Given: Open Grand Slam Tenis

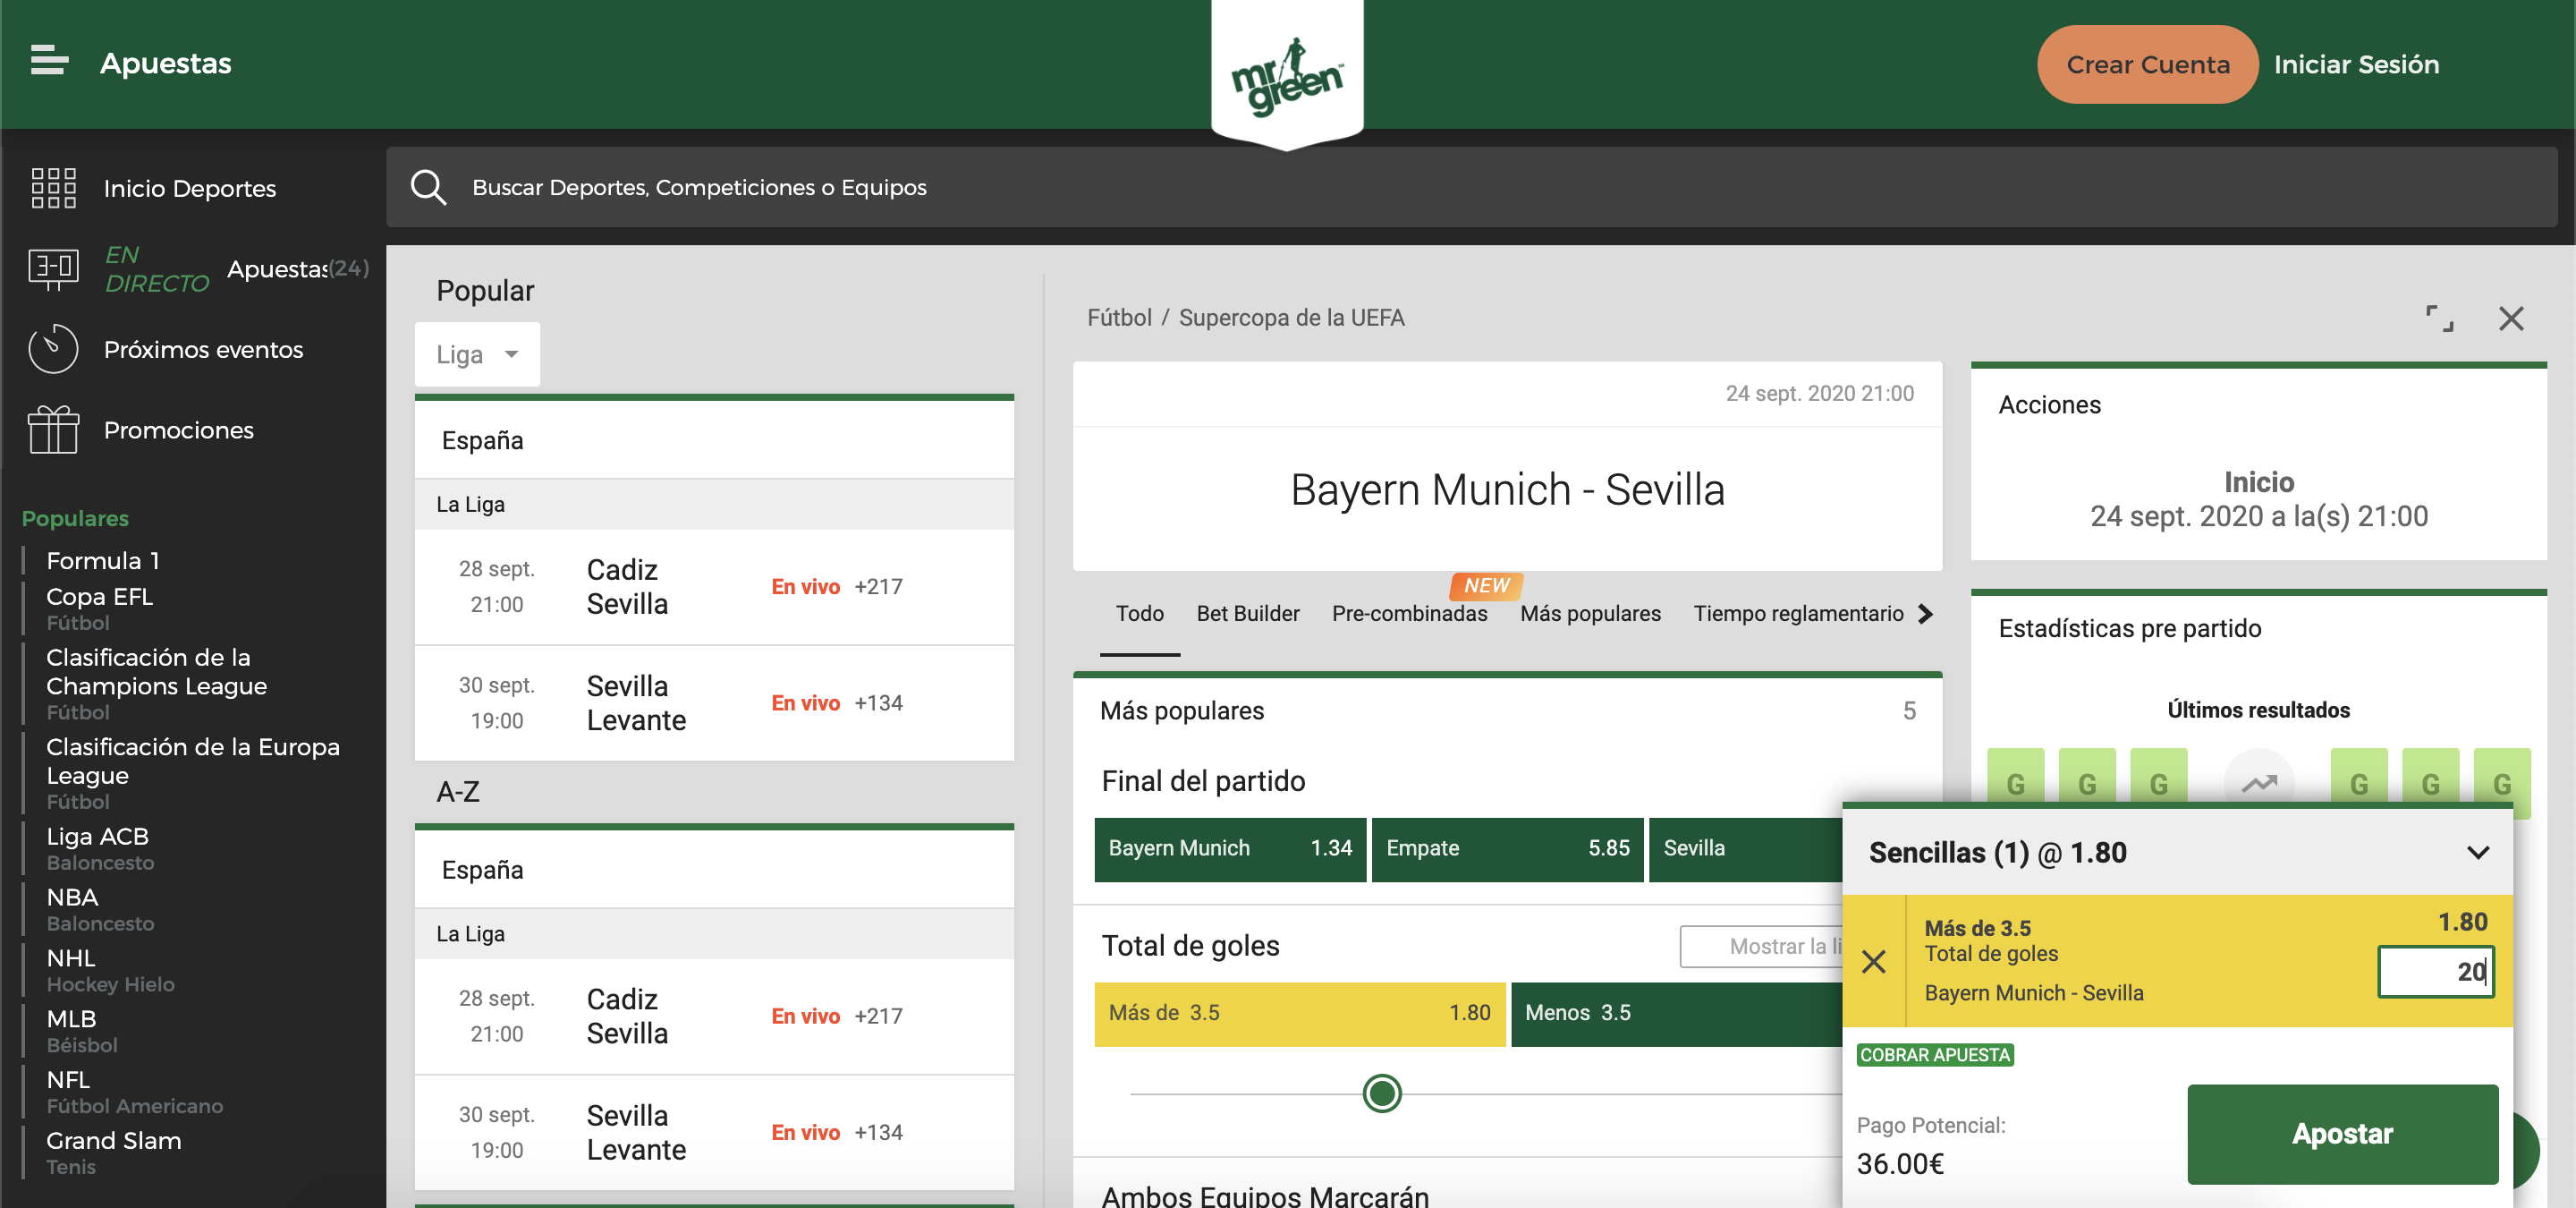Looking at the screenshot, I should [113, 1153].
